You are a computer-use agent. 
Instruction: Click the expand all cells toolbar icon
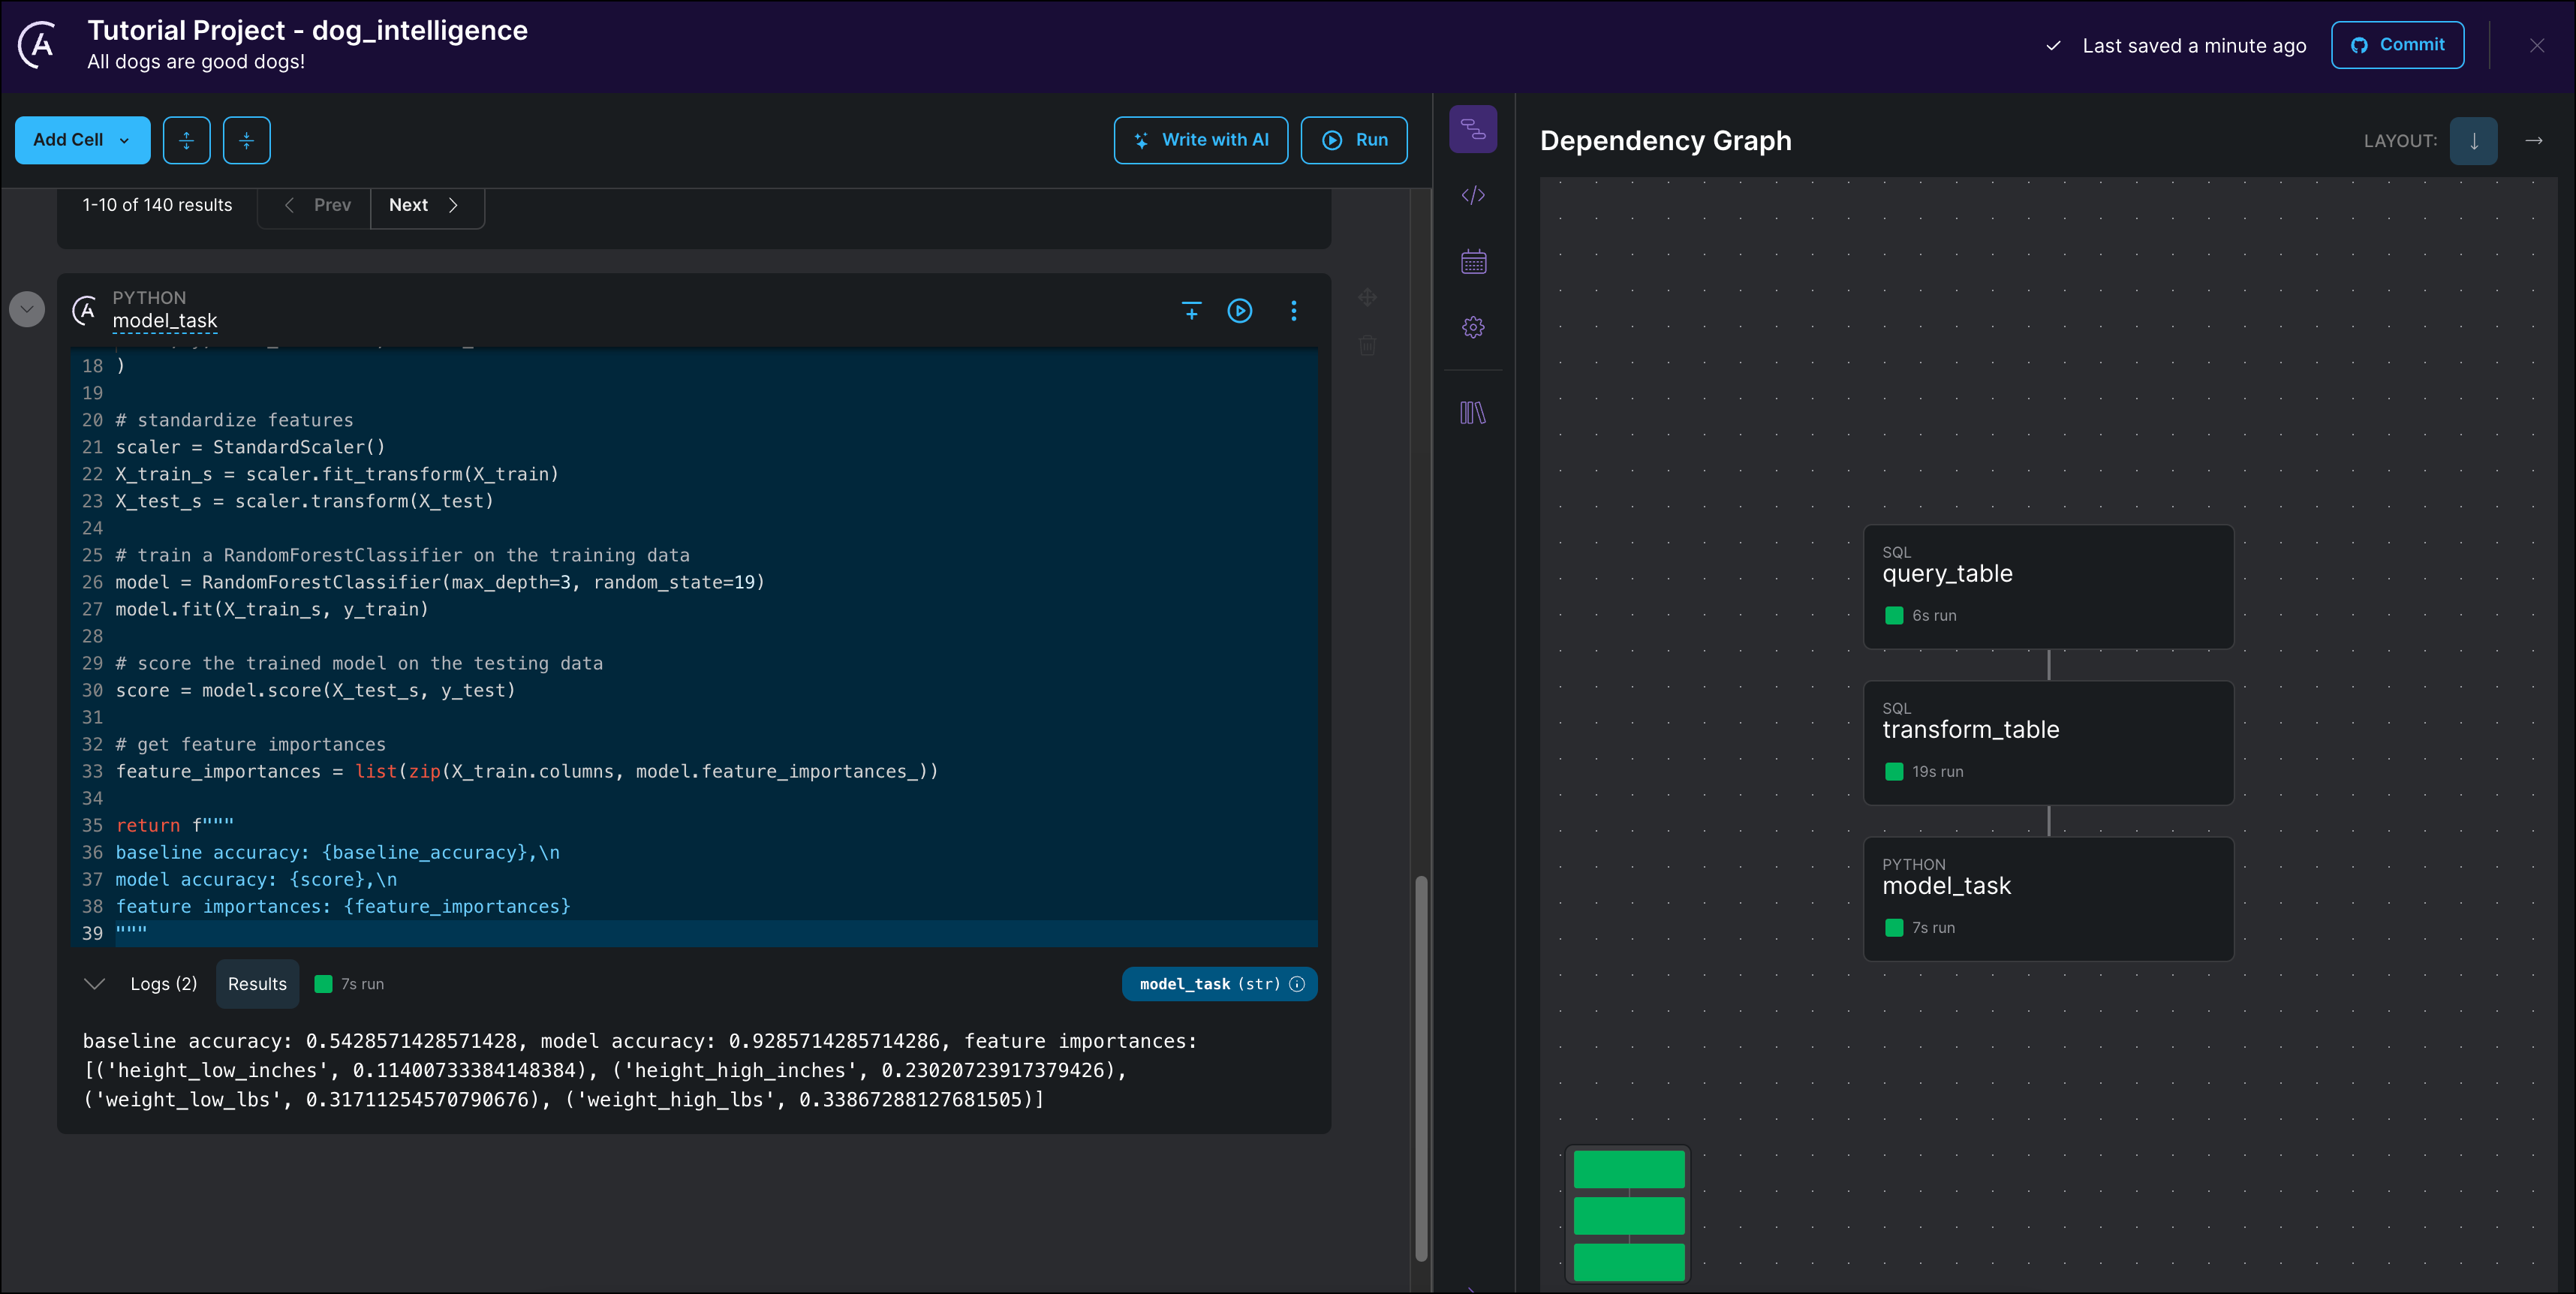coord(186,140)
